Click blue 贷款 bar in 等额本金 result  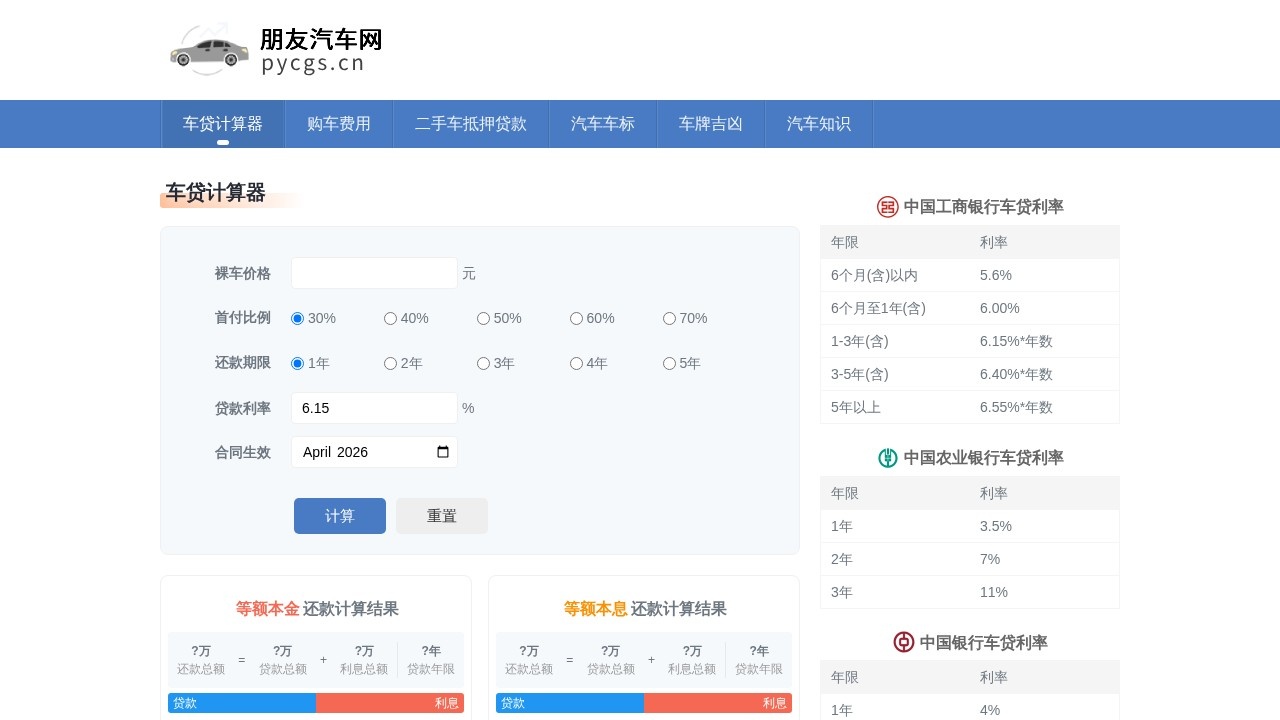[x=242, y=703]
